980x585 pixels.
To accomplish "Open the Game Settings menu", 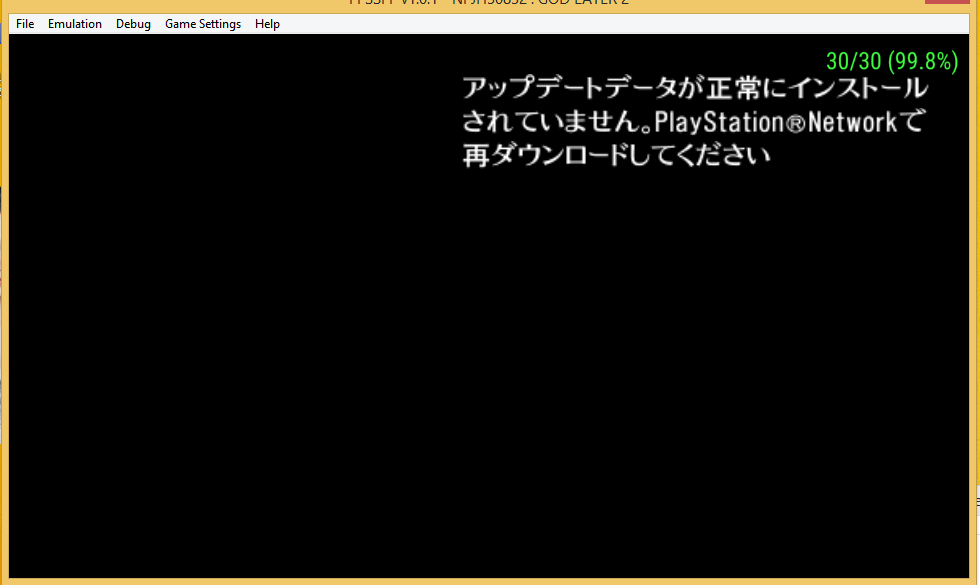I will point(202,24).
